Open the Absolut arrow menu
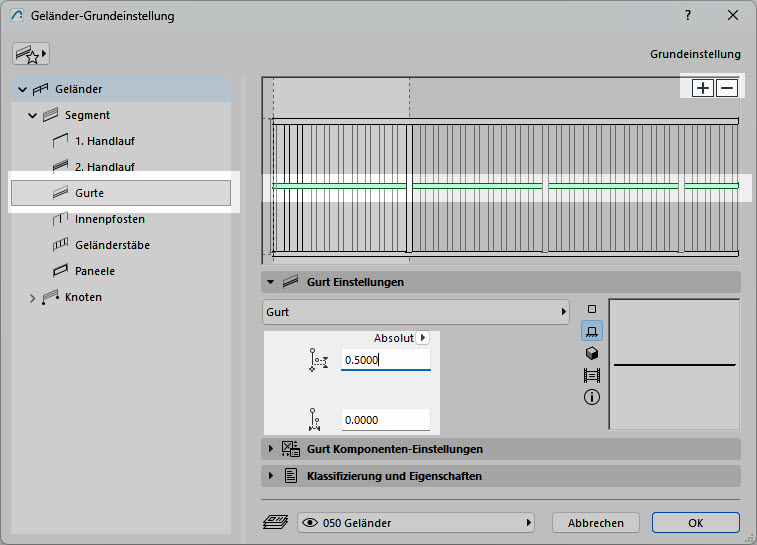Image resolution: width=757 pixels, height=545 pixels. (x=422, y=338)
